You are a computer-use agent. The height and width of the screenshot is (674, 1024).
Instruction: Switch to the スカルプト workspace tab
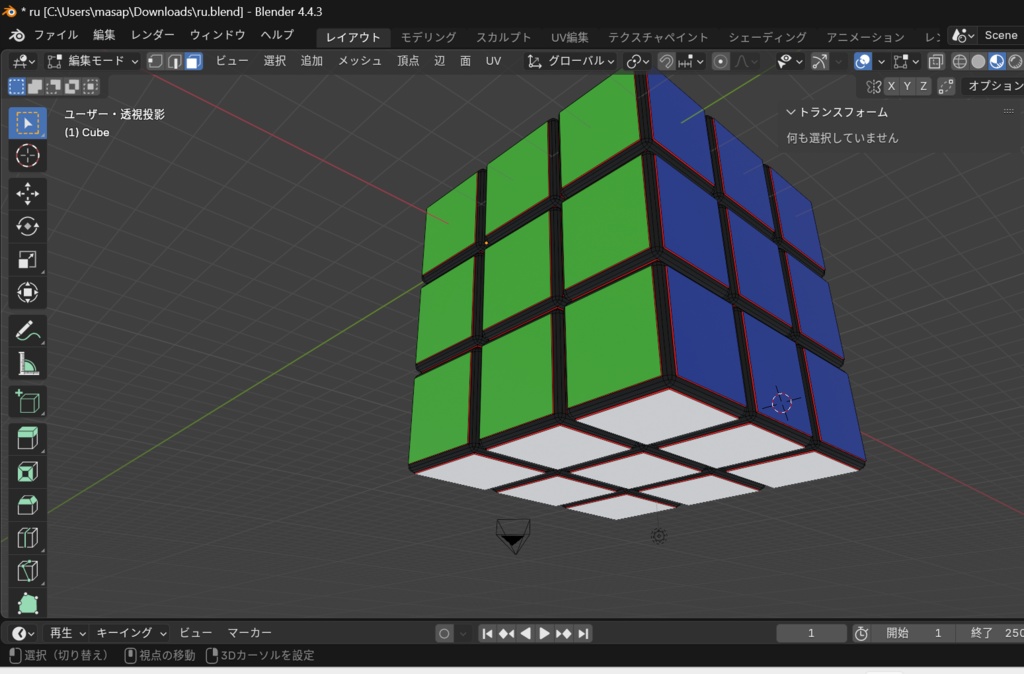504,37
